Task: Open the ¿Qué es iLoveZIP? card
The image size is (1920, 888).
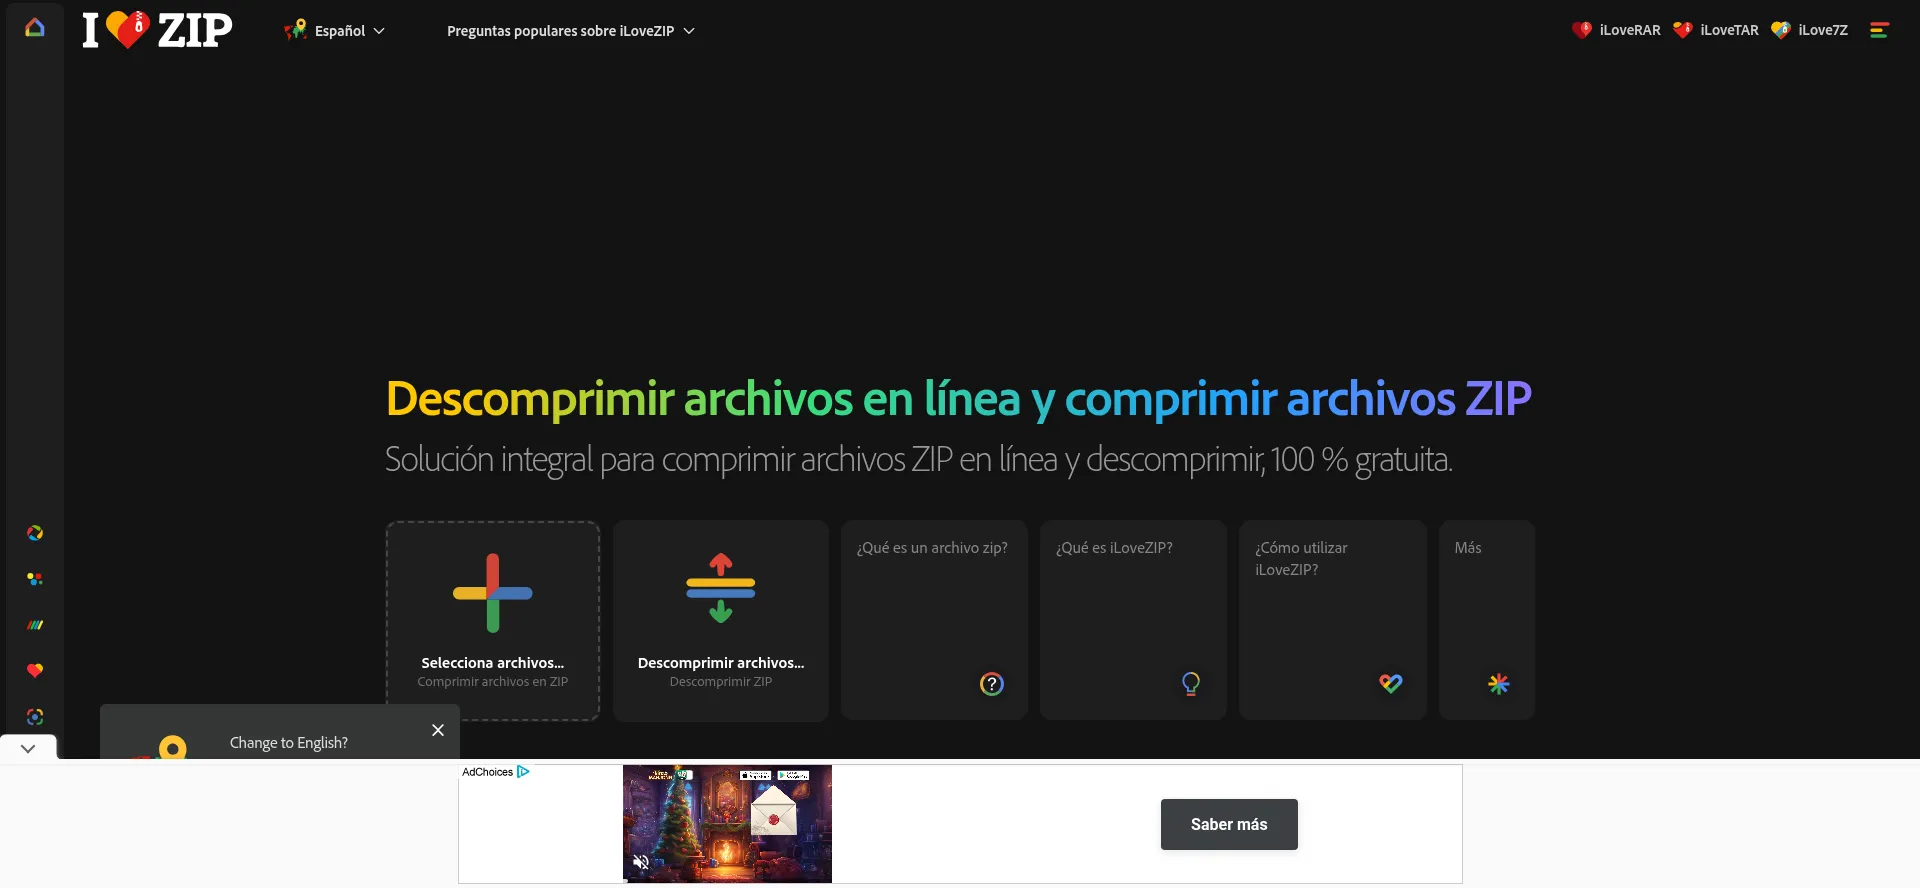Action: tap(1133, 620)
